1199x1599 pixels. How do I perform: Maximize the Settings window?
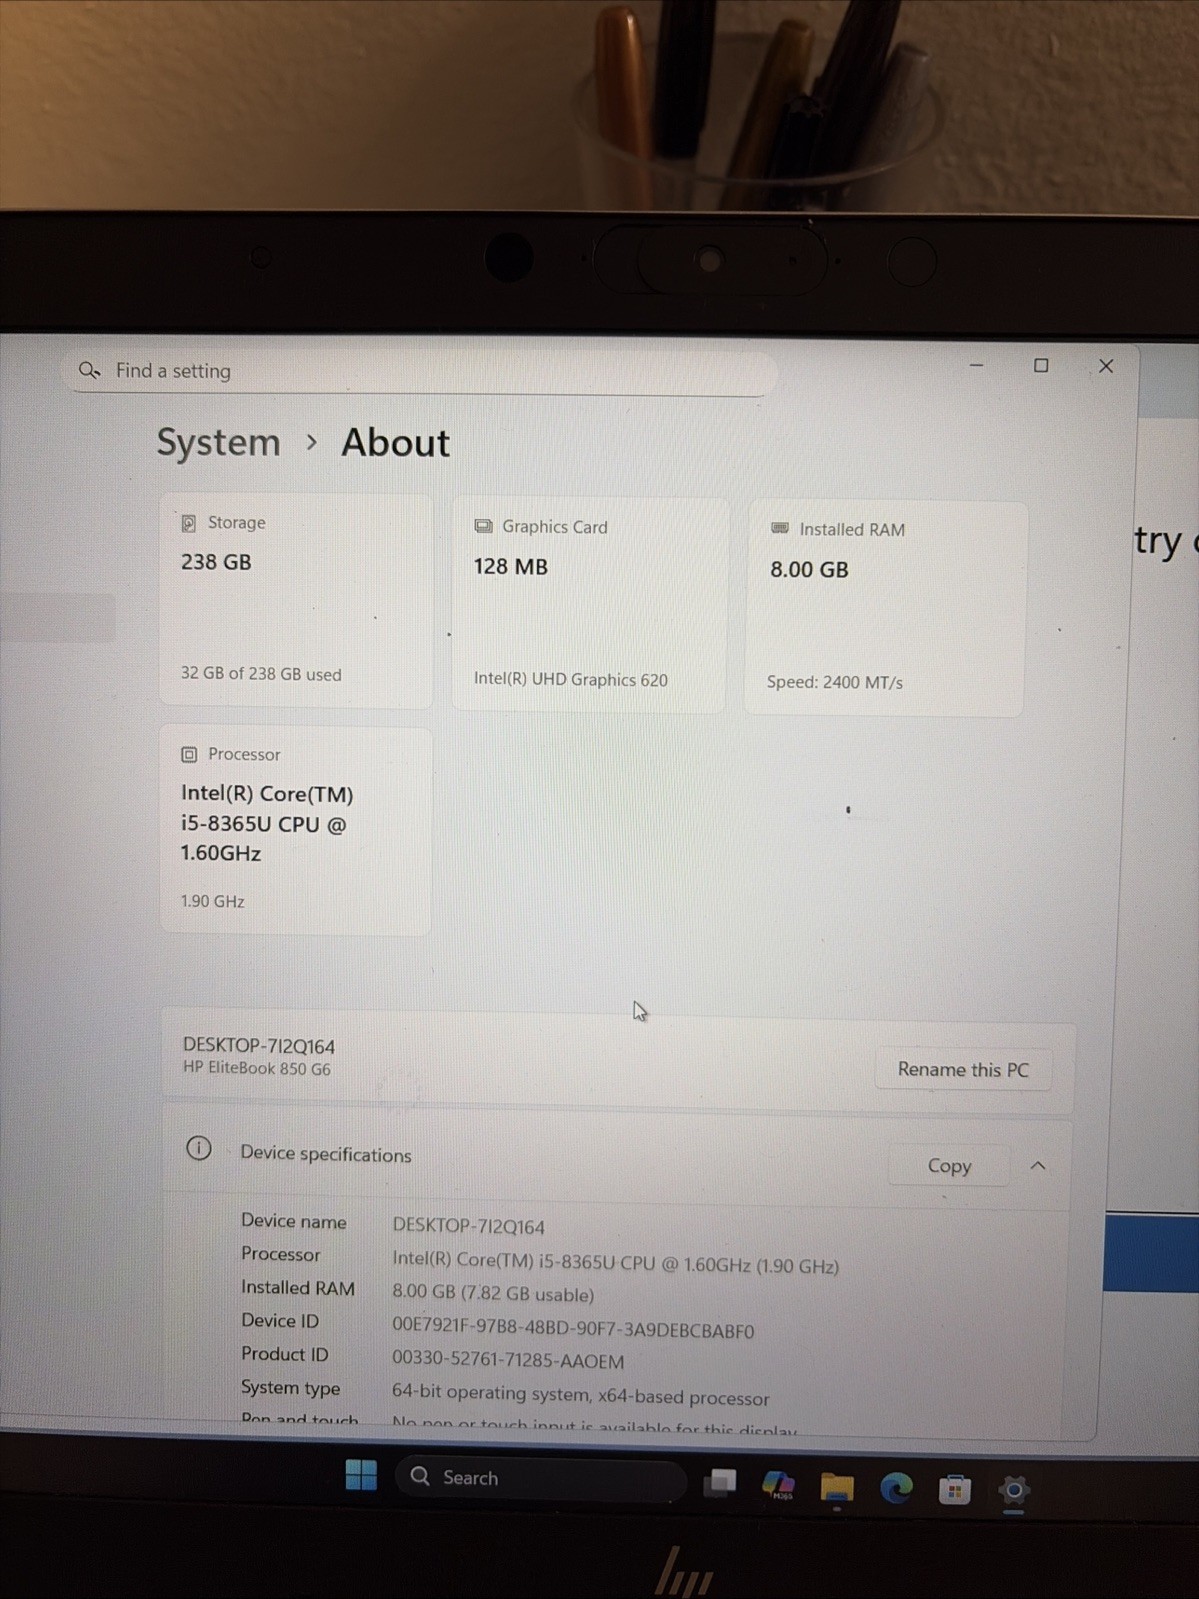(1041, 366)
